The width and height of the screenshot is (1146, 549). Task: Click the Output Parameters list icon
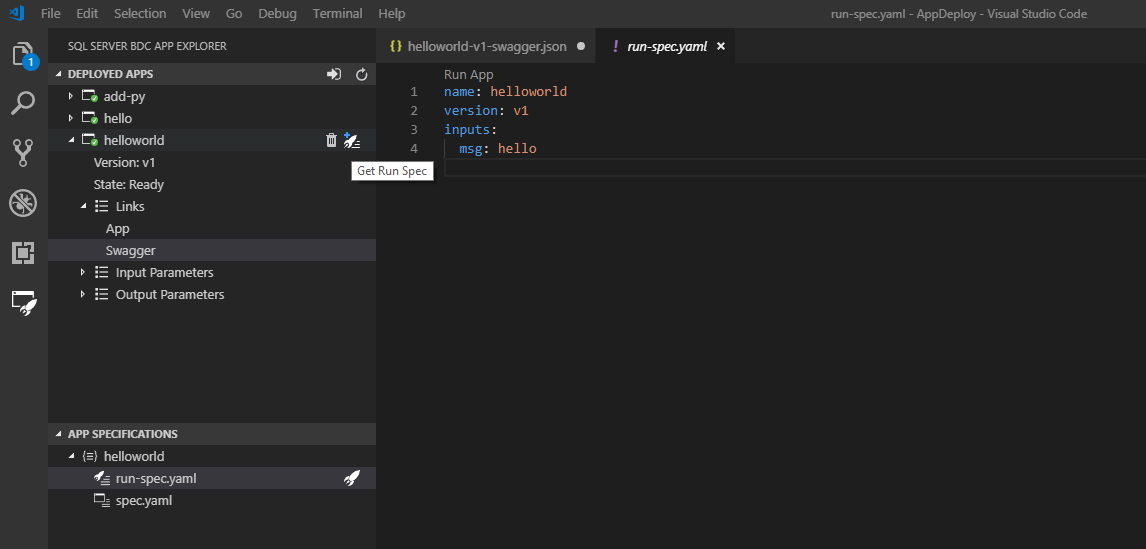[x=102, y=294]
